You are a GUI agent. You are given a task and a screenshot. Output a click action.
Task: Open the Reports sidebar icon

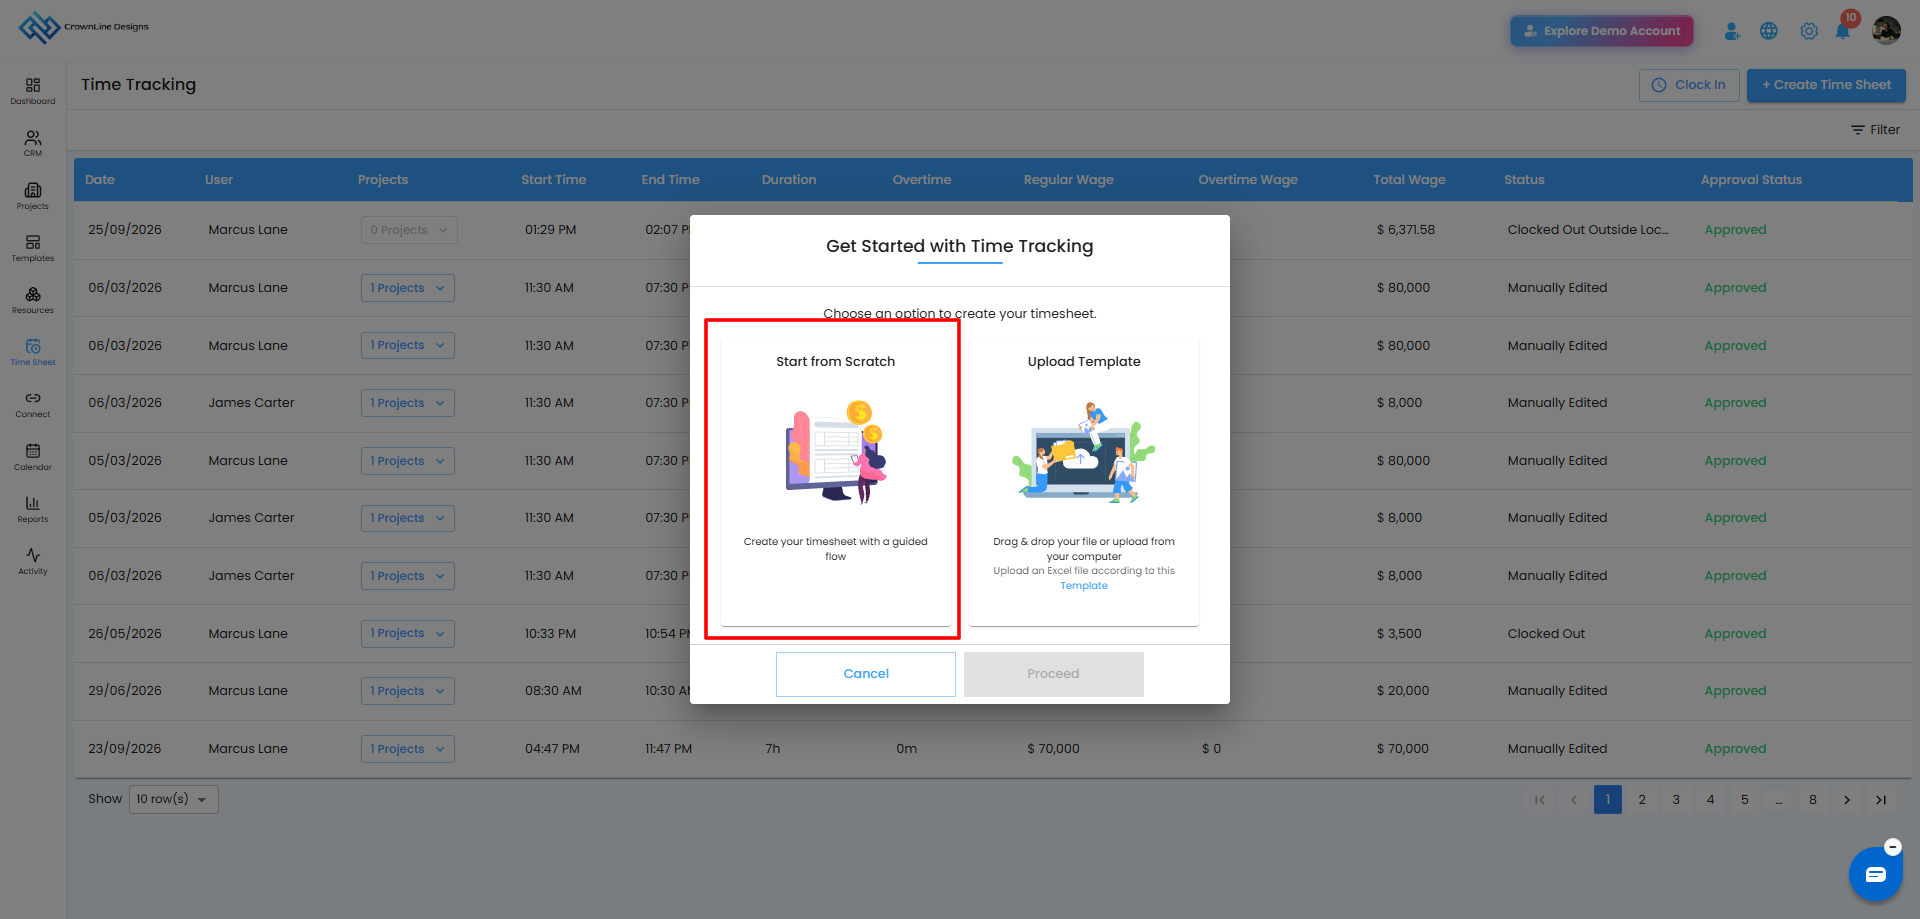pos(33,509)
